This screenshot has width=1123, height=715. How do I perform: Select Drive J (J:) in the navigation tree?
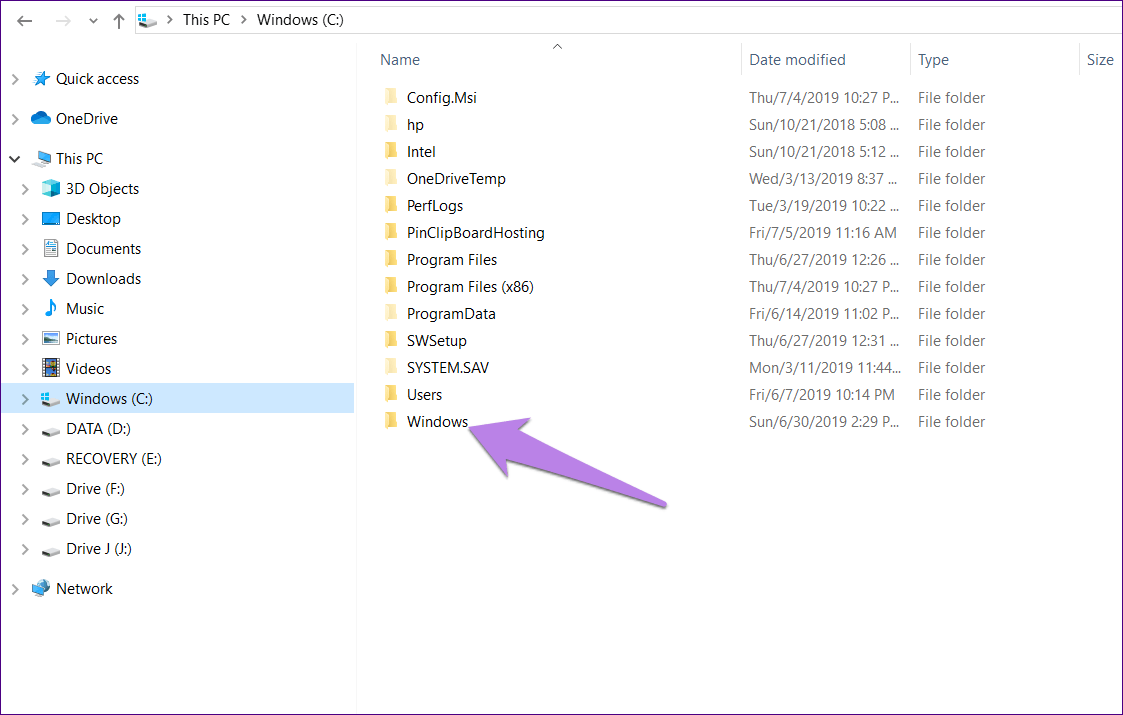pos(99,549)
